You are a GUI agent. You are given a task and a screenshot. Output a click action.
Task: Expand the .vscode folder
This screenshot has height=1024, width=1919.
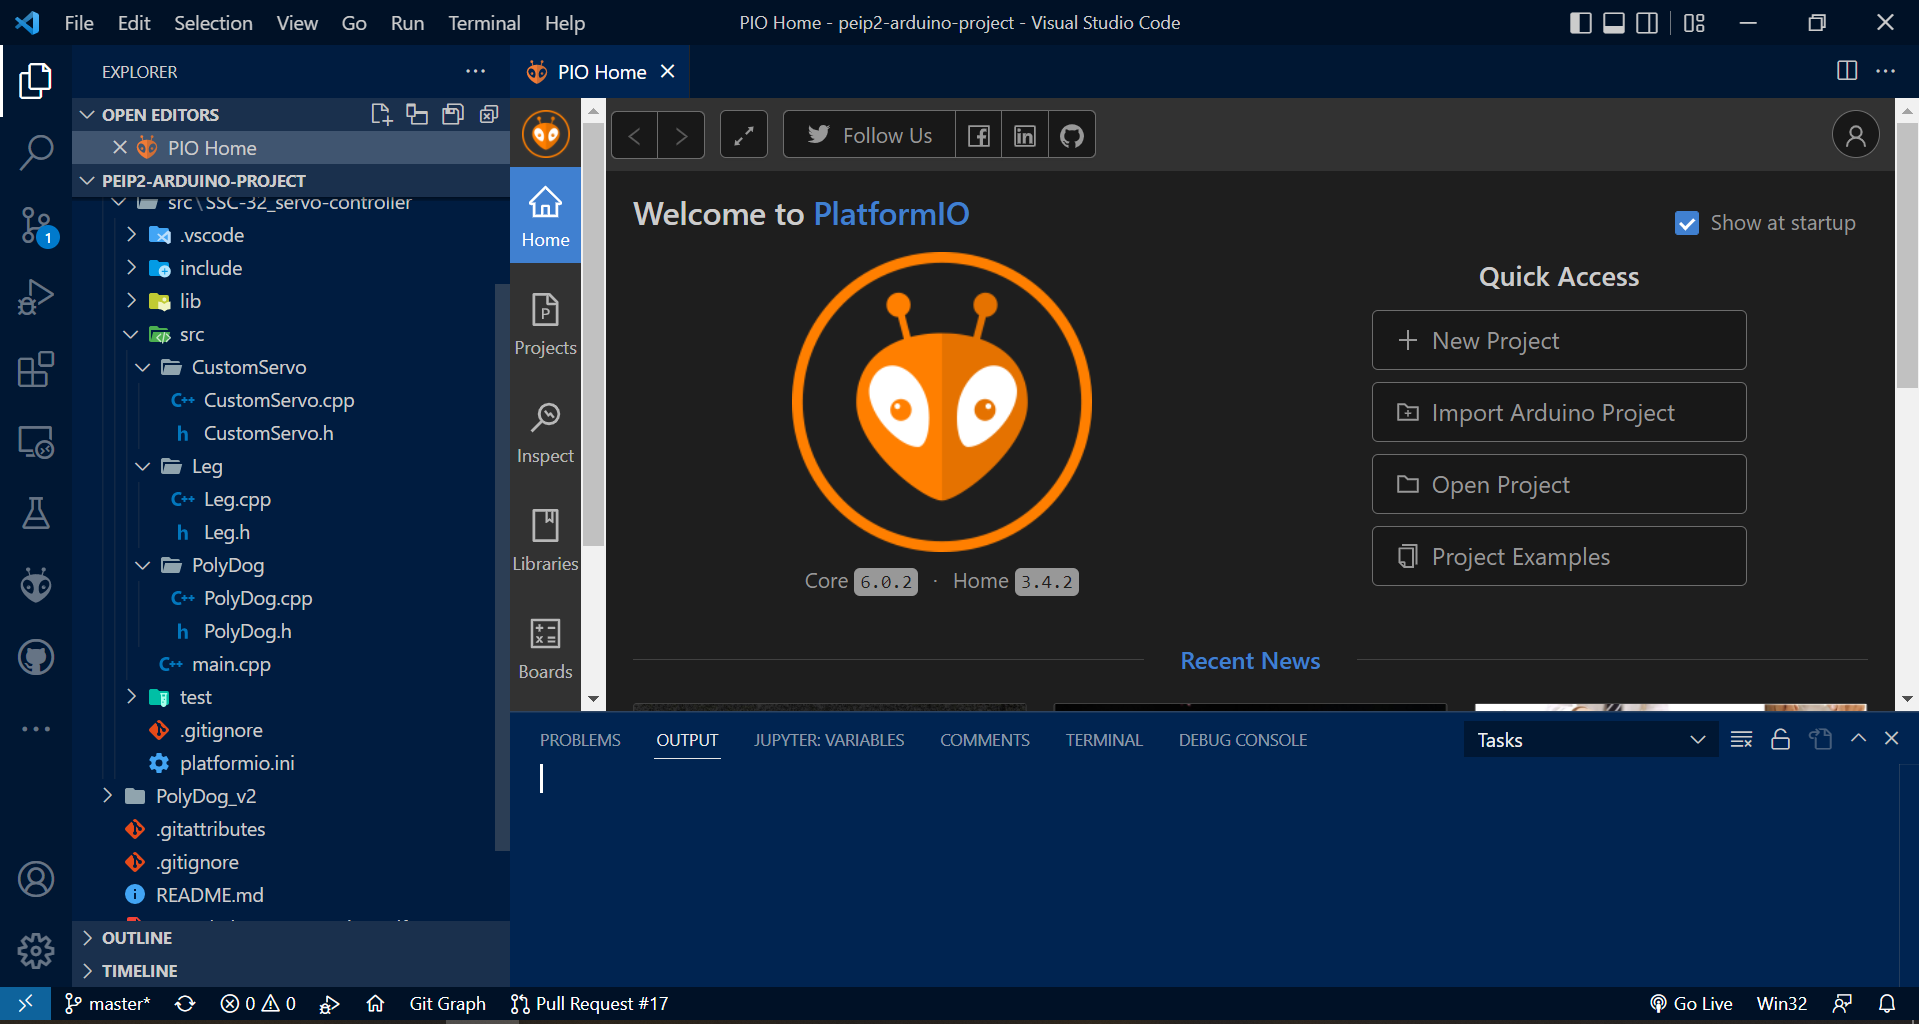(131, 235)
